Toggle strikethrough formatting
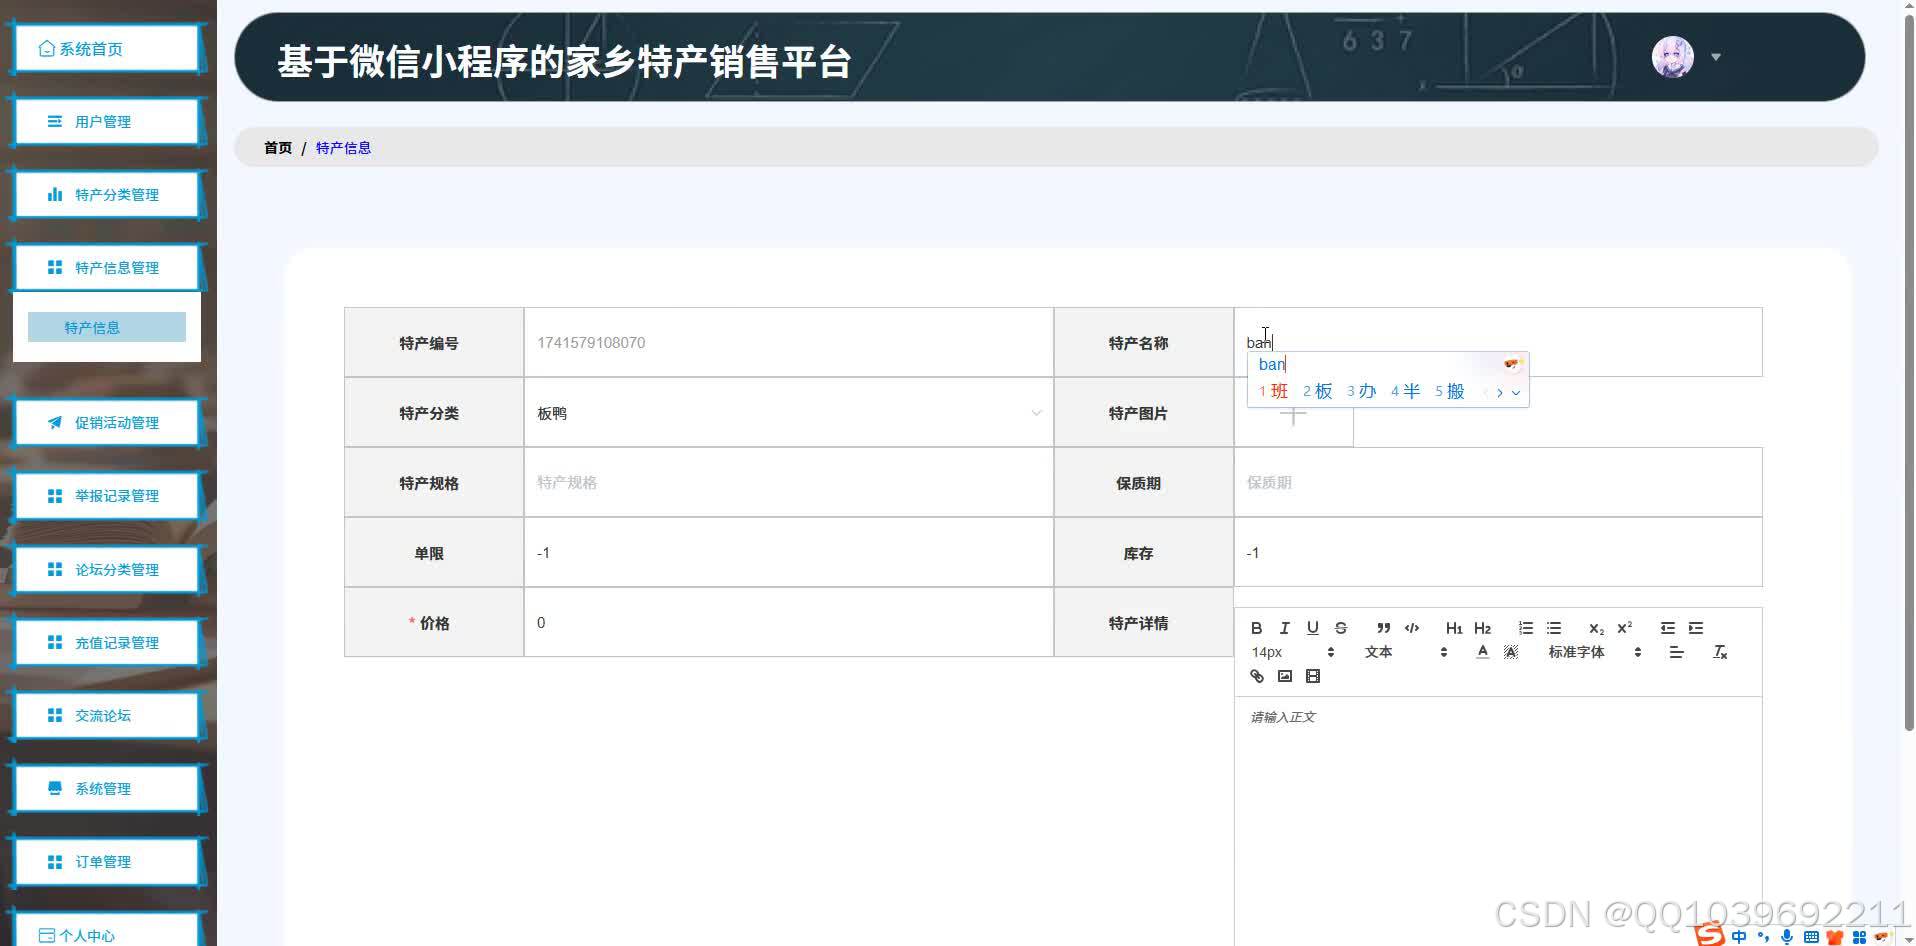 point(1340,628)
